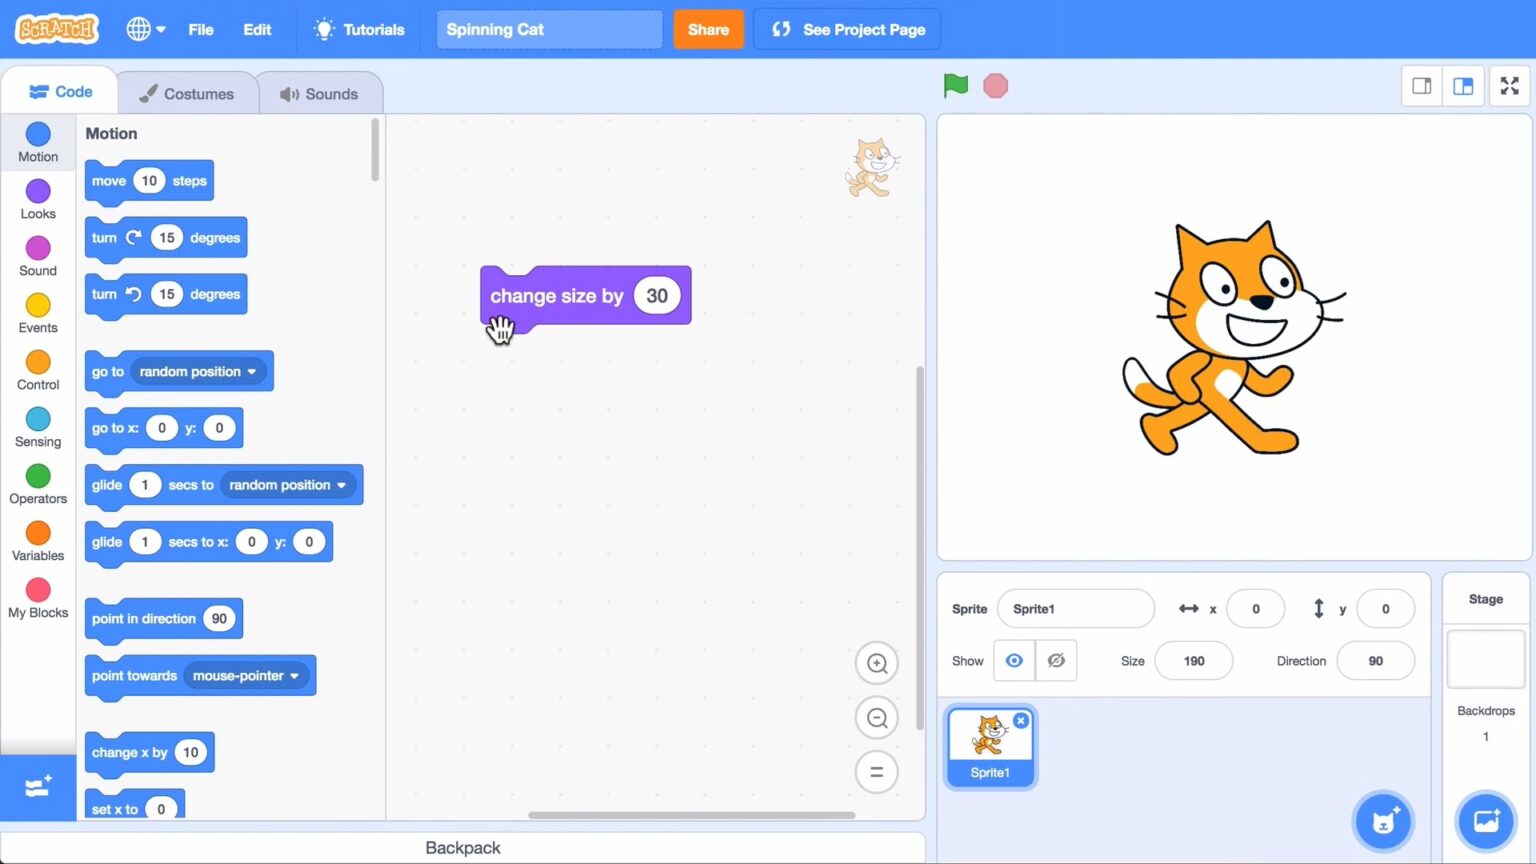
Task: Switch to the Costumes tab
Action: (187, 94)
